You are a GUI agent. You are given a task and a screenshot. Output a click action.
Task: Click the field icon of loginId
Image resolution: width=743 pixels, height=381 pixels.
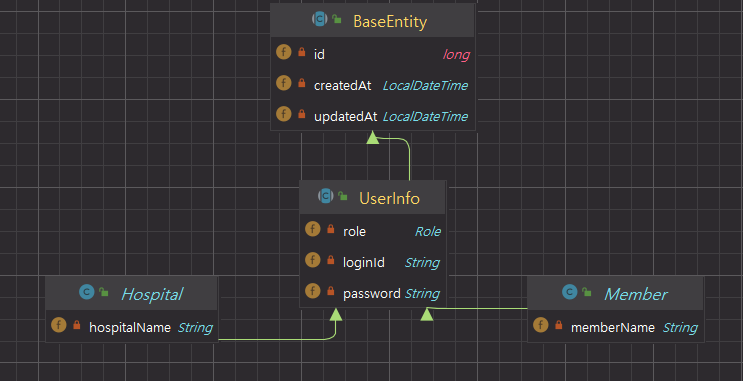(313, 260)
